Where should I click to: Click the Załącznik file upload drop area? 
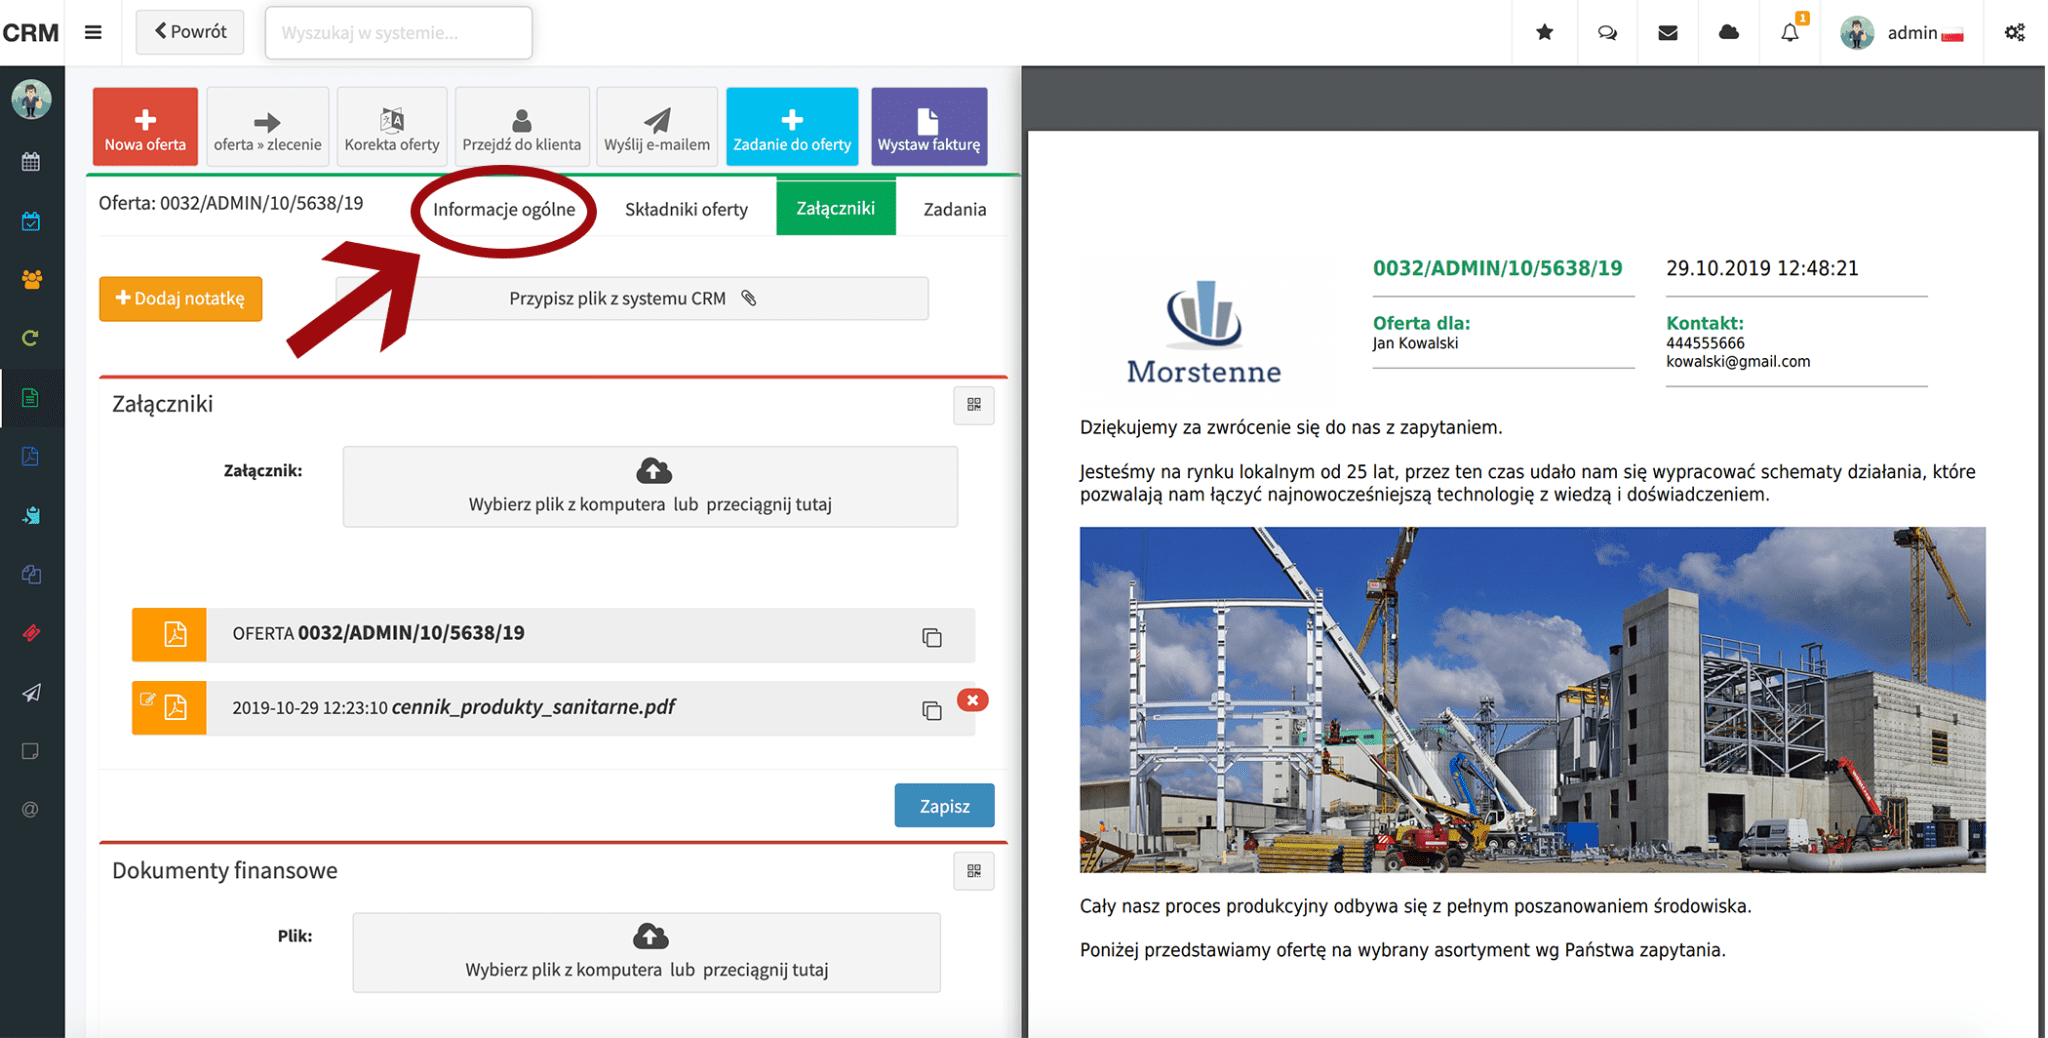(x=650, y=487)
